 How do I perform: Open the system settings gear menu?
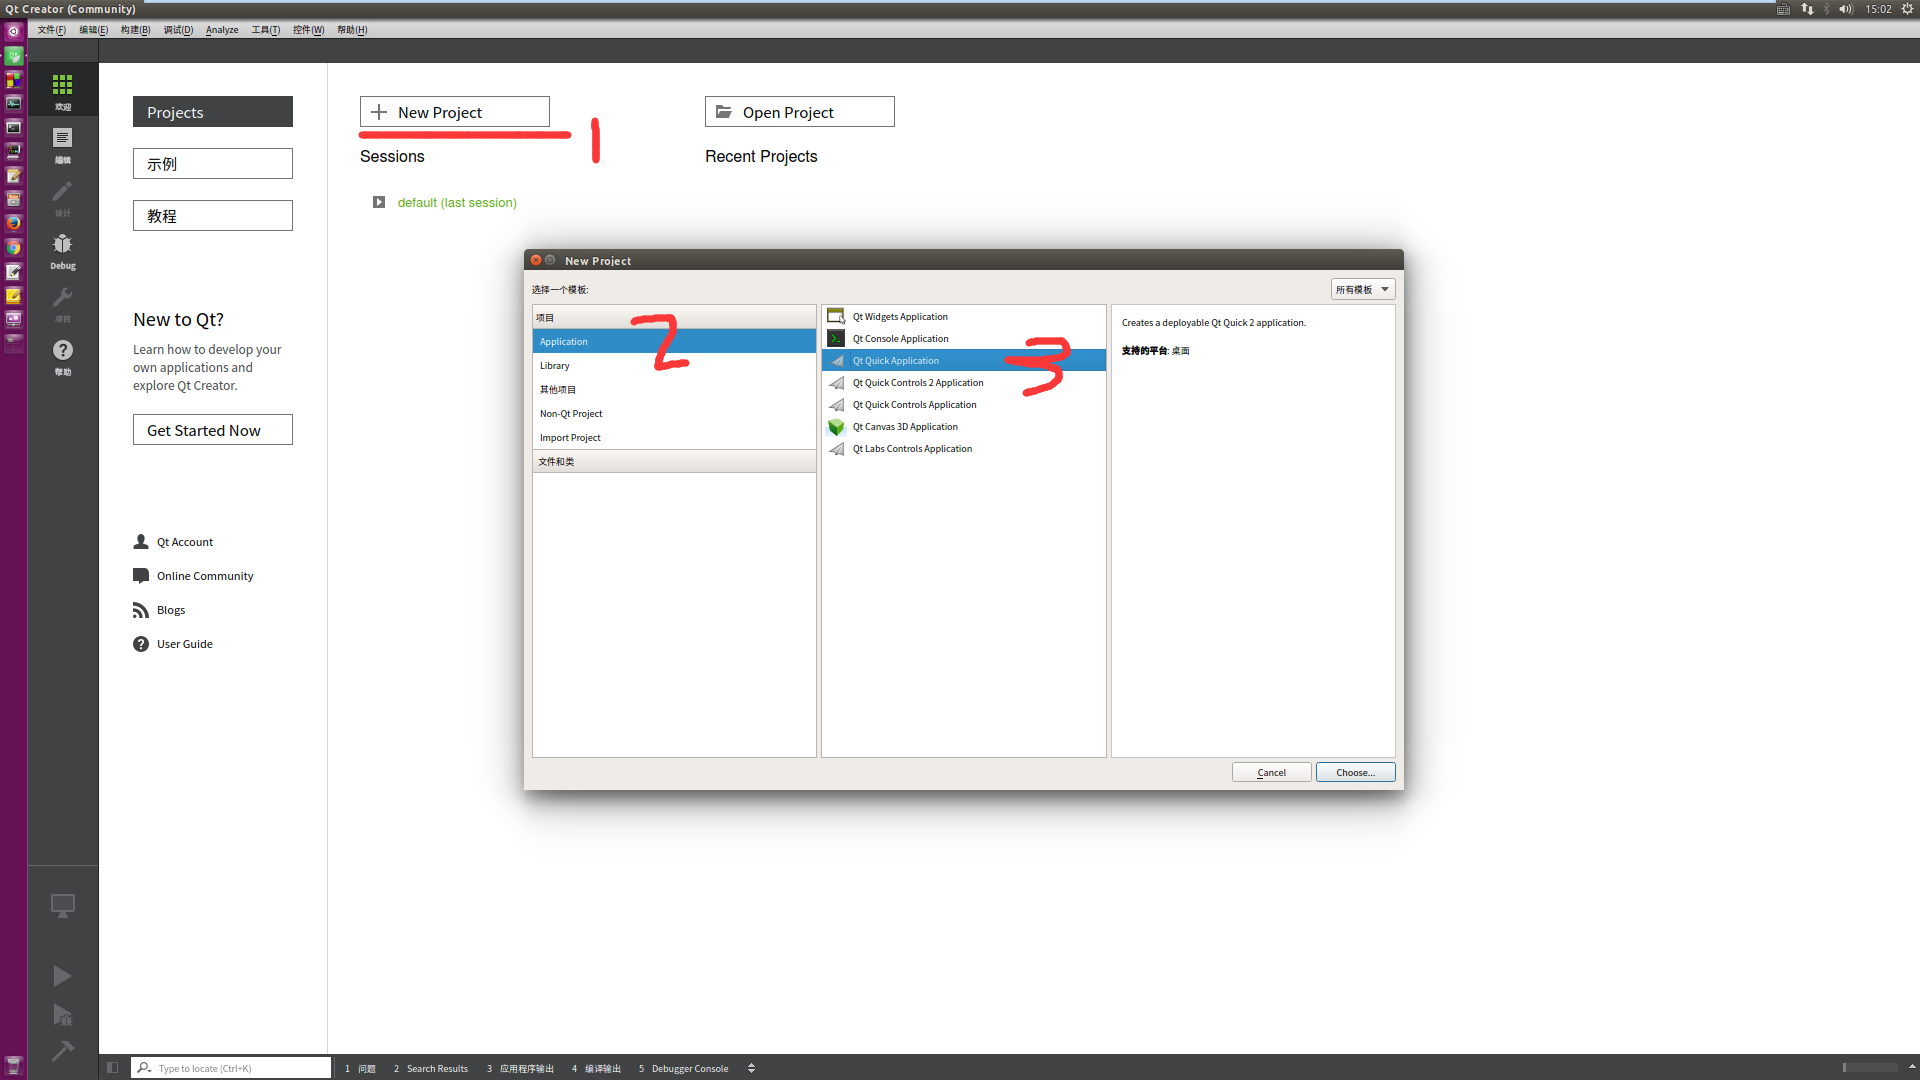click(1907, 9)
